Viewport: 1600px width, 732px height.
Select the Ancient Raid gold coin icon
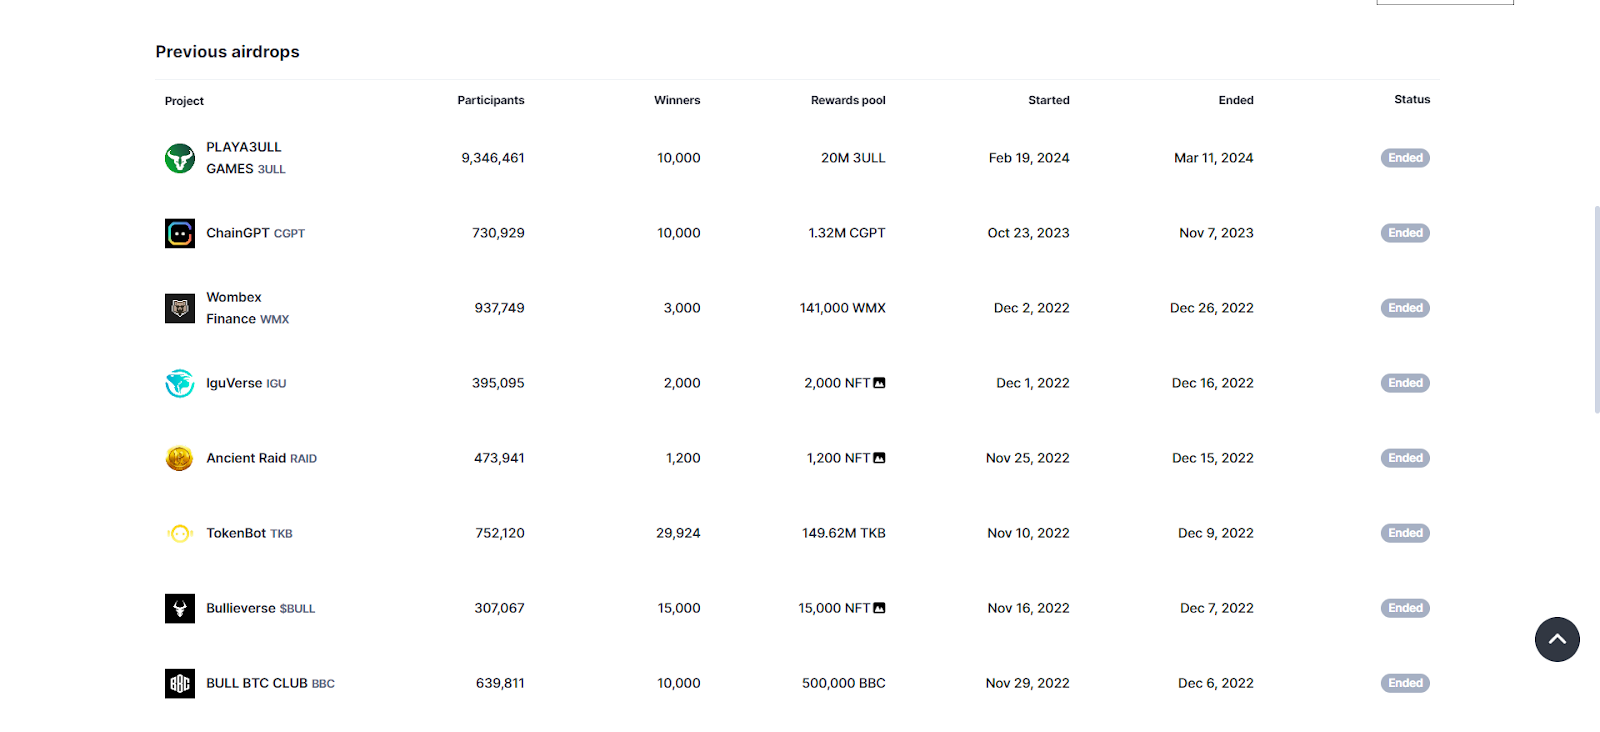point(180,458)
